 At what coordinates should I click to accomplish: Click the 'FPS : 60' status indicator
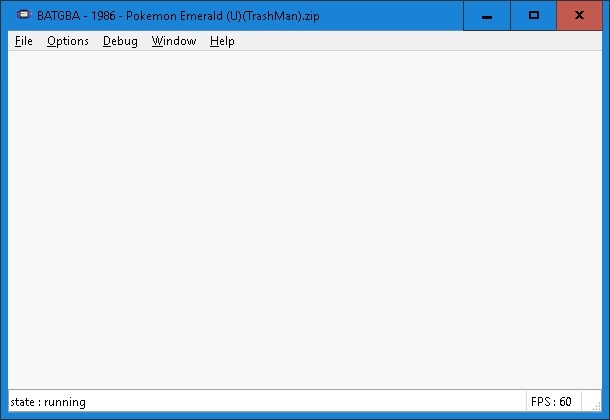click(551, 401)
